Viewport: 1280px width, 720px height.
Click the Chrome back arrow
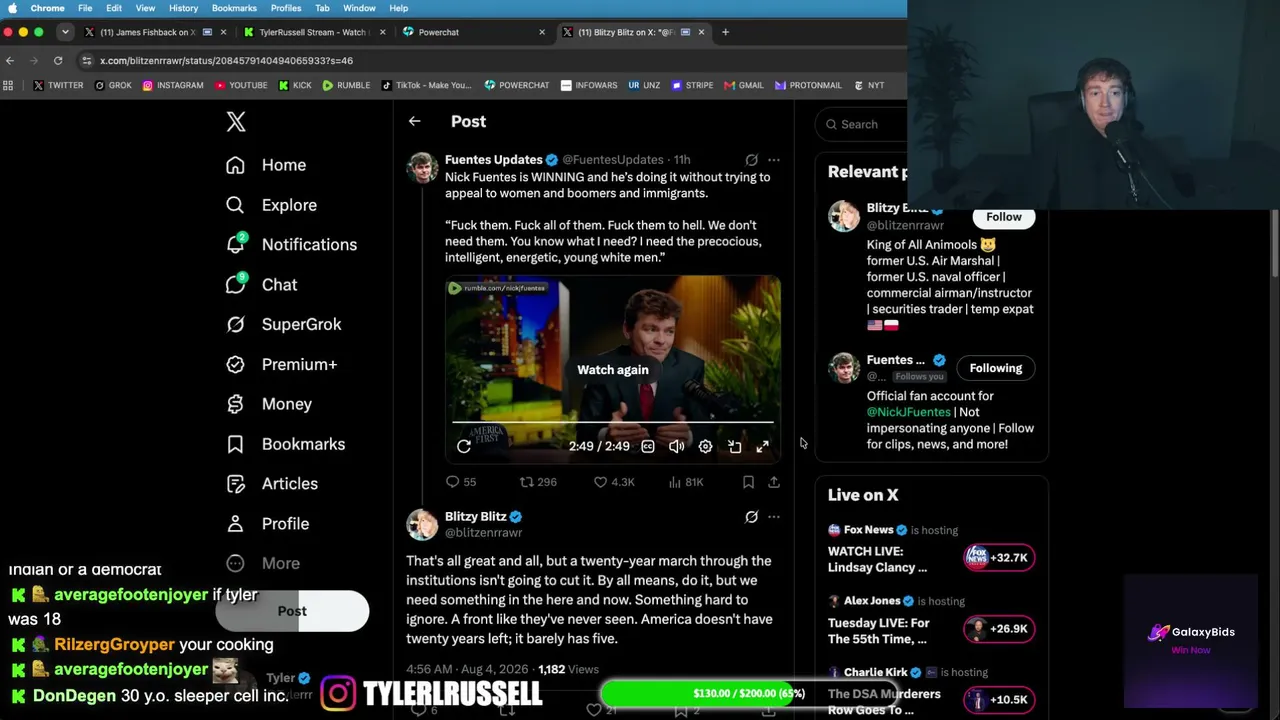coord(10,60)
